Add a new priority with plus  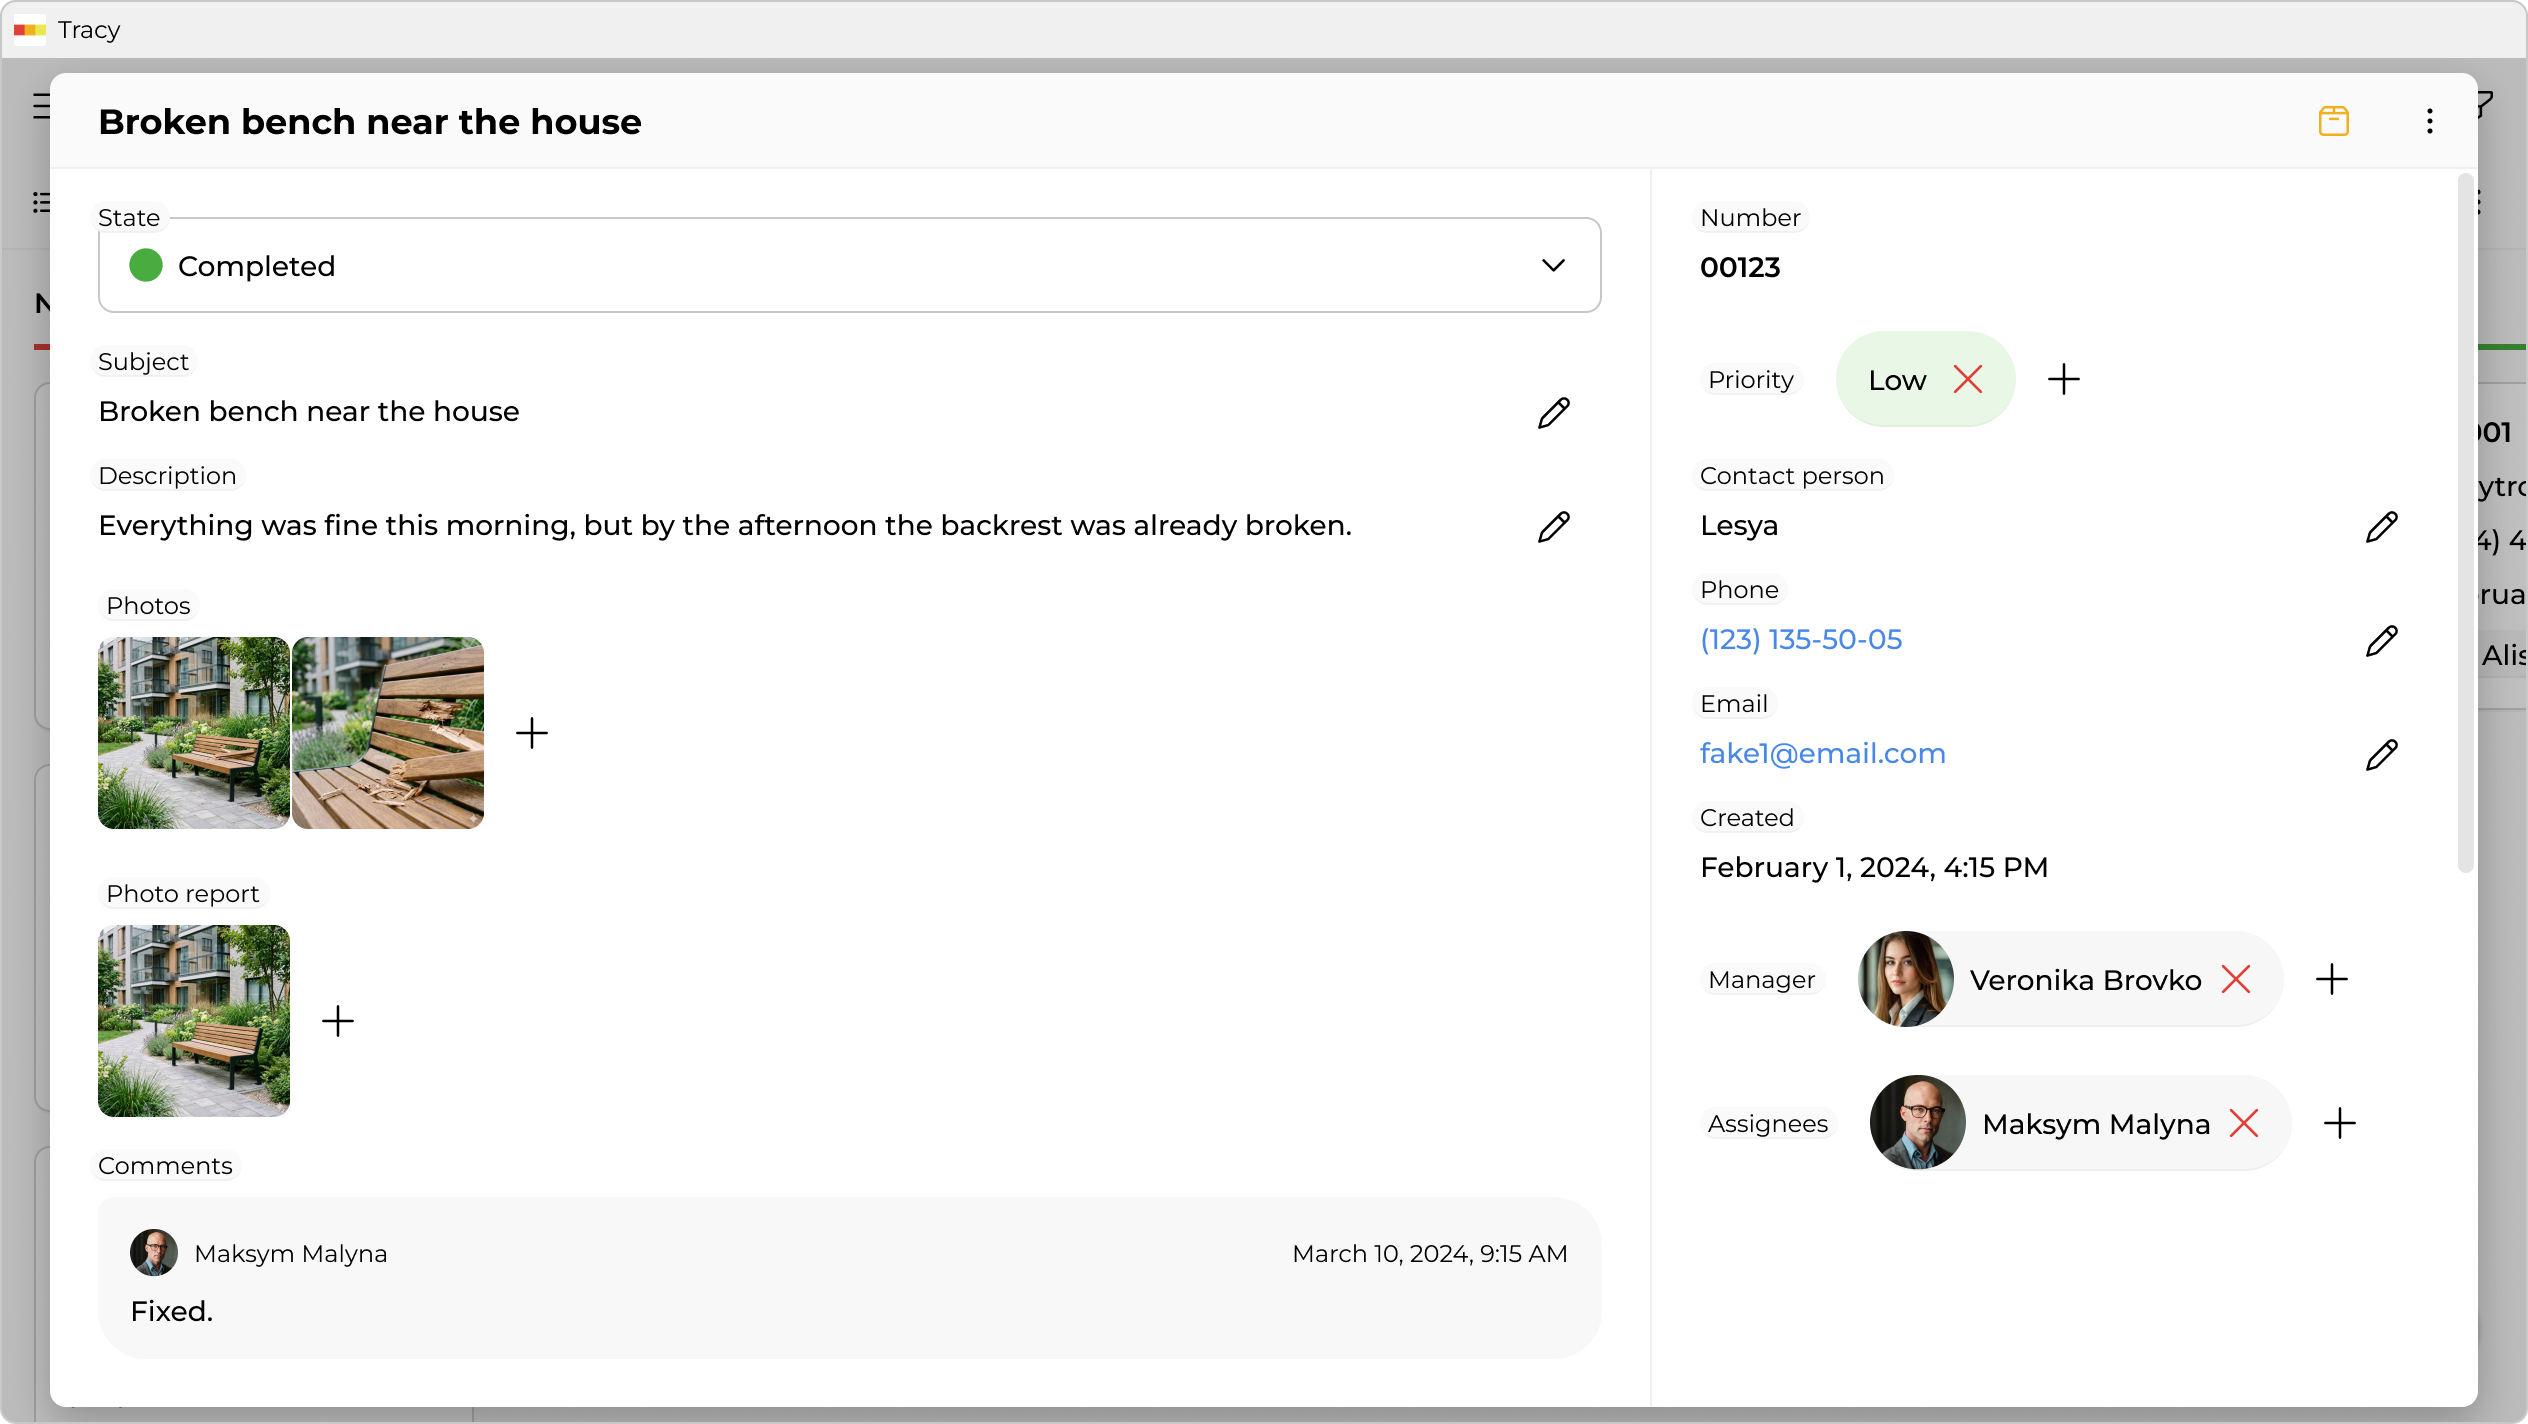click(2063, 380)
